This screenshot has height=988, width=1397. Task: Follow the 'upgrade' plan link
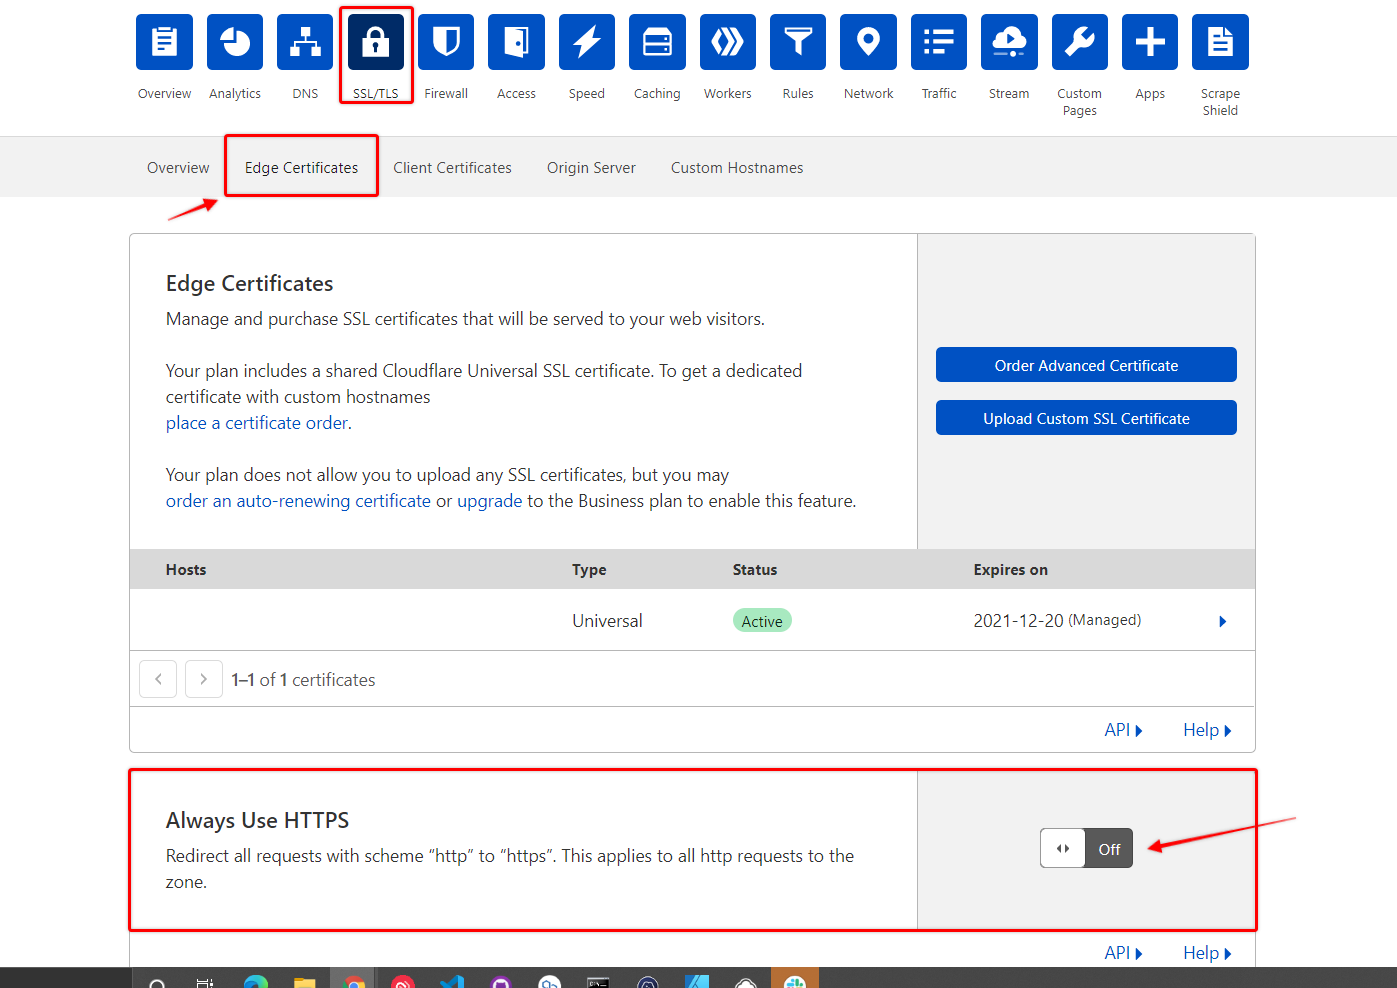[489, 501]
